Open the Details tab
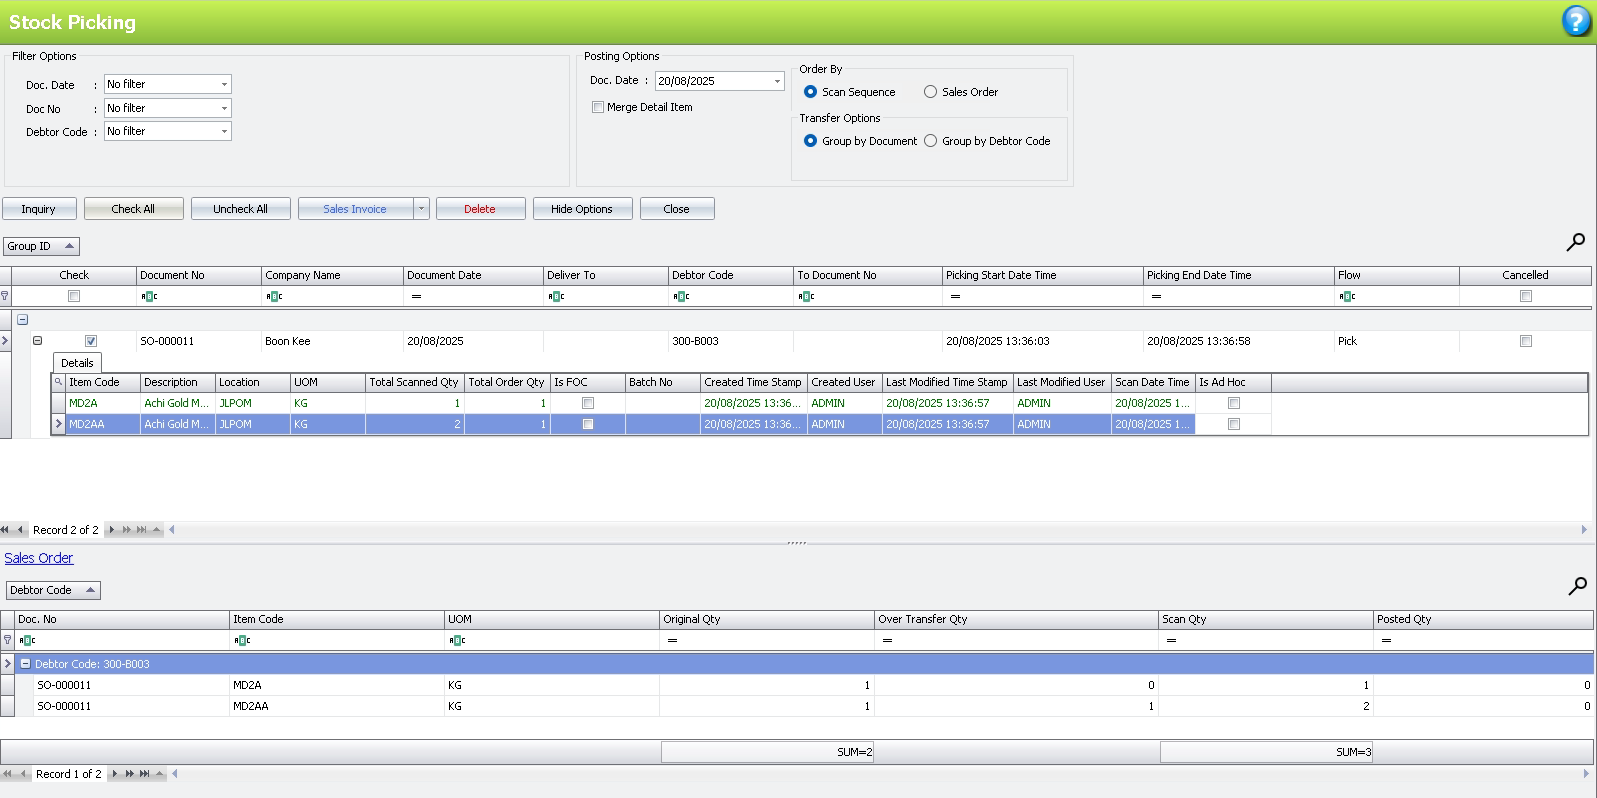This screenshot has width=1597, height=798. [x=77, y=363]
